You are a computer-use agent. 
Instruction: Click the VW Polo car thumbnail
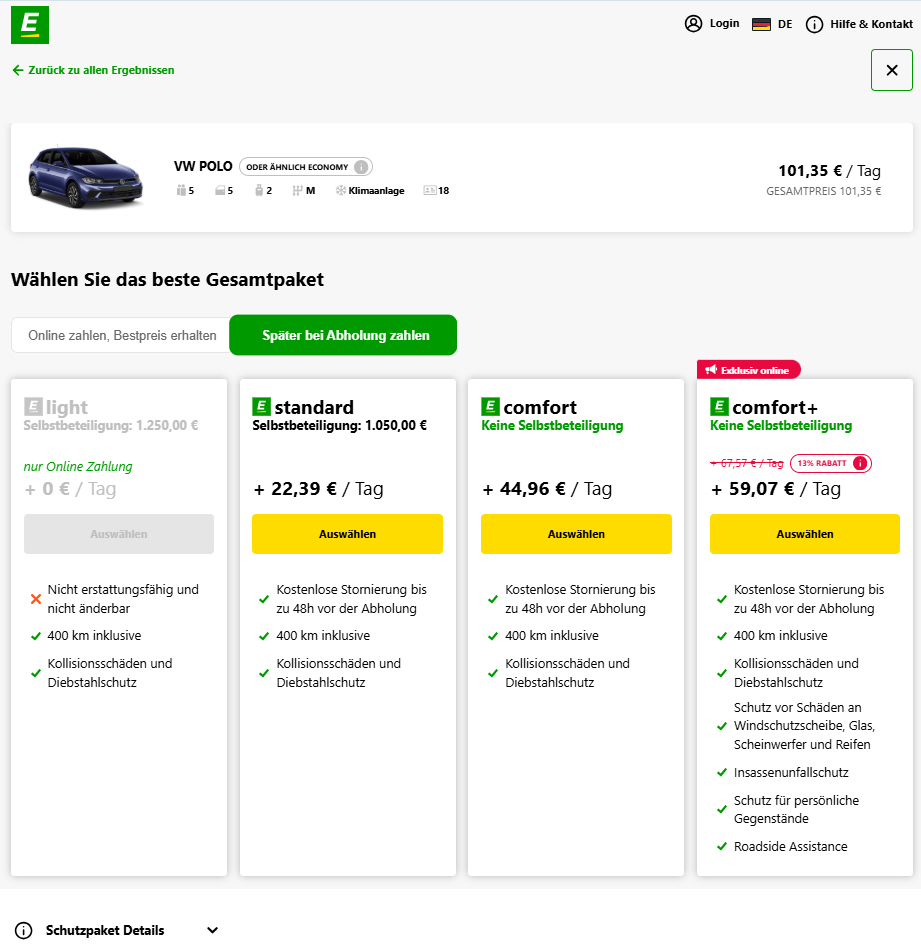pyautogui.click(x=86, y=176)
